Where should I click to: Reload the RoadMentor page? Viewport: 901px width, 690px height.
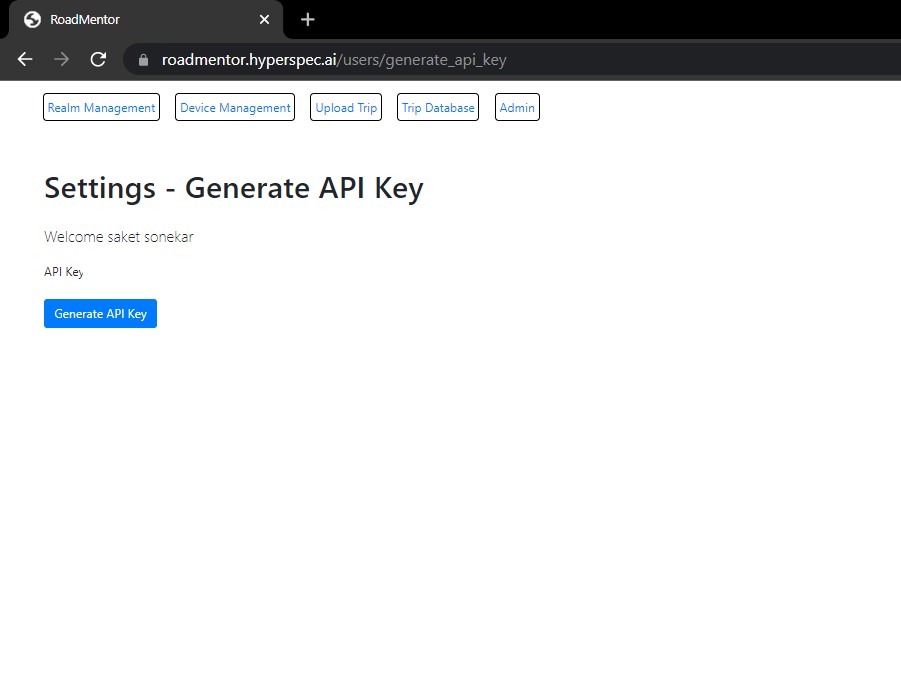pos(98,59)
